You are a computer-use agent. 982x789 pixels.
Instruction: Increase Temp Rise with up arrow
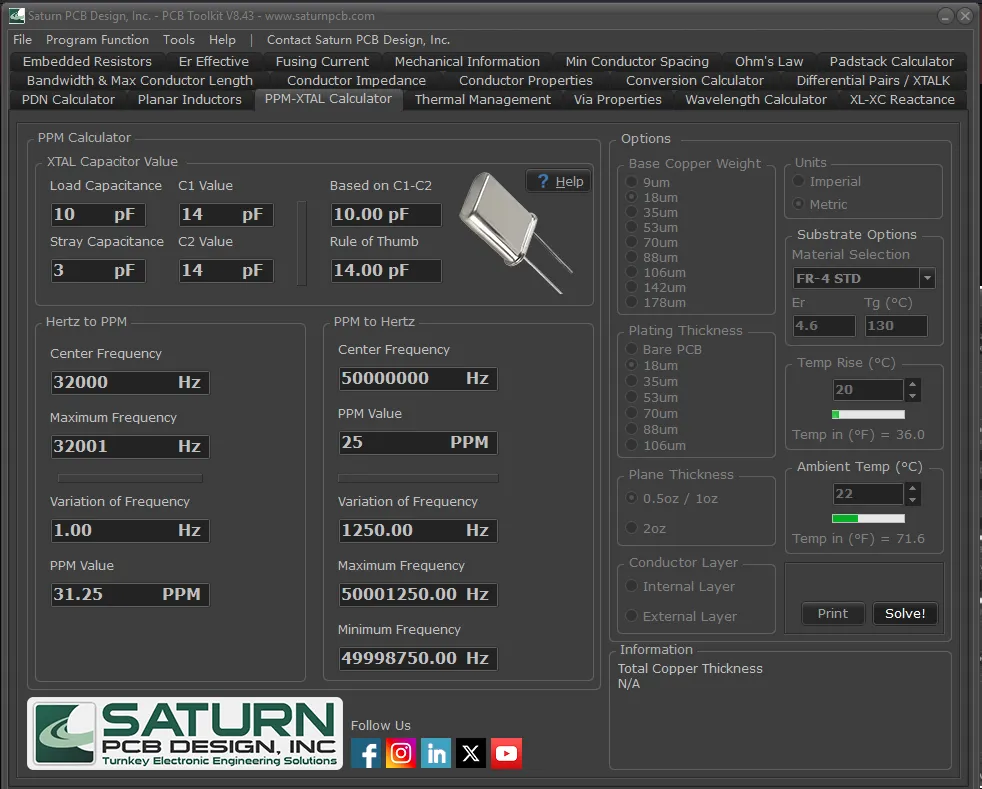[912, 384]
